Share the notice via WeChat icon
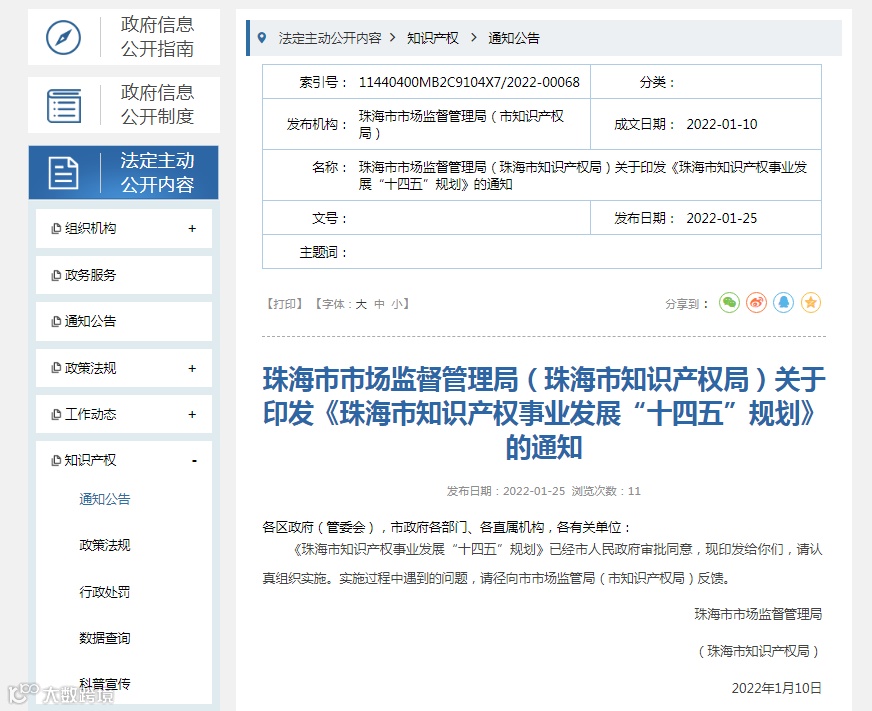The width and height of the screenshot is (872, 711). pos(729,303)
